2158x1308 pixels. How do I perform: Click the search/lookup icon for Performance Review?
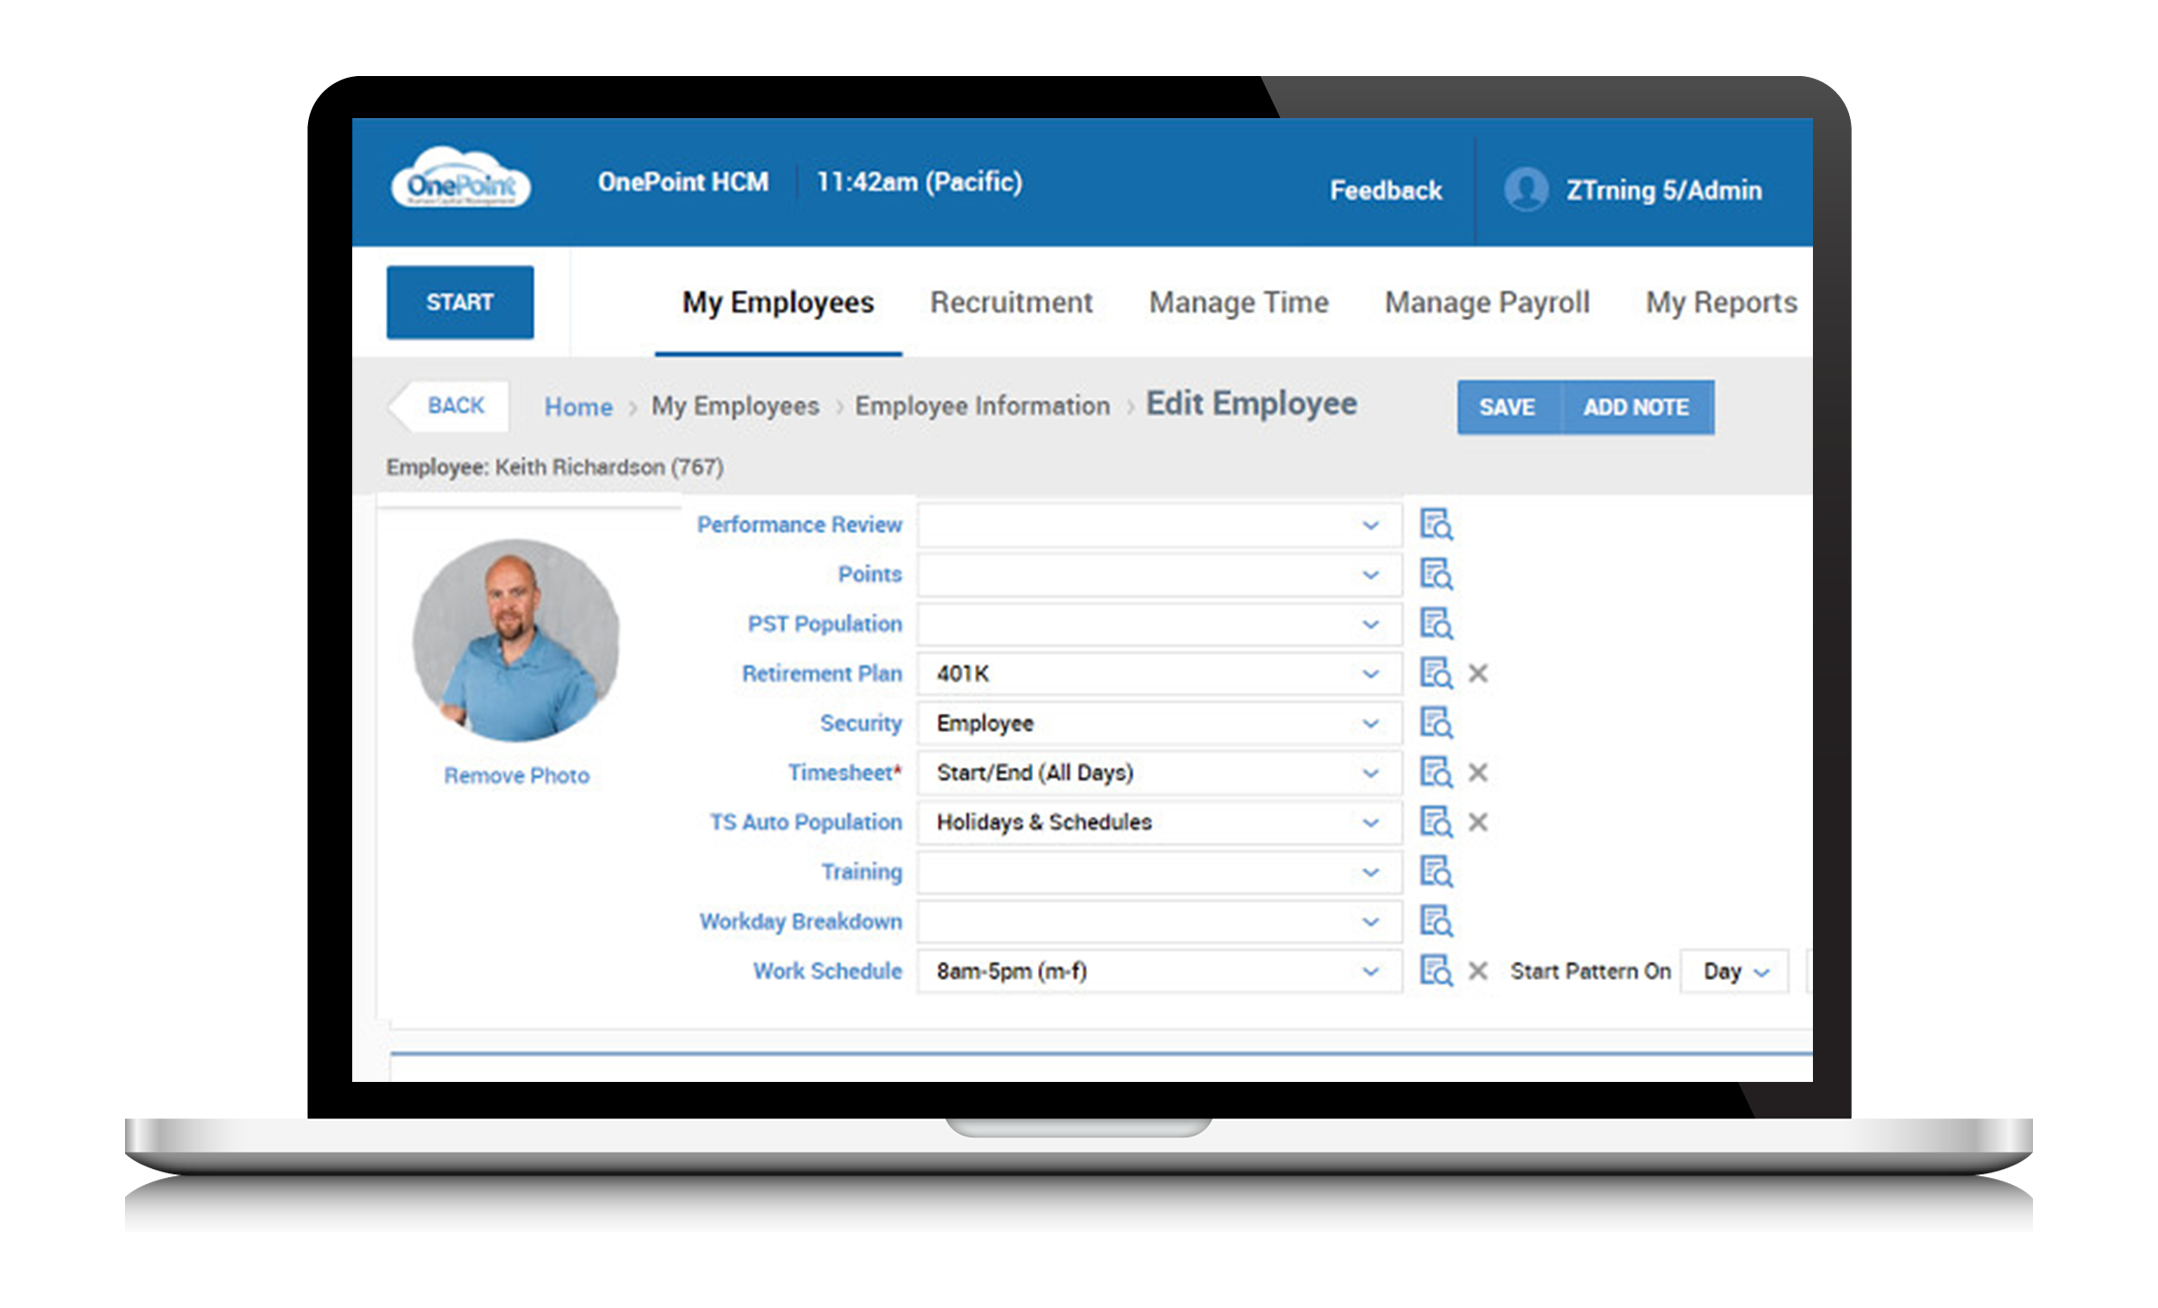1435,522
